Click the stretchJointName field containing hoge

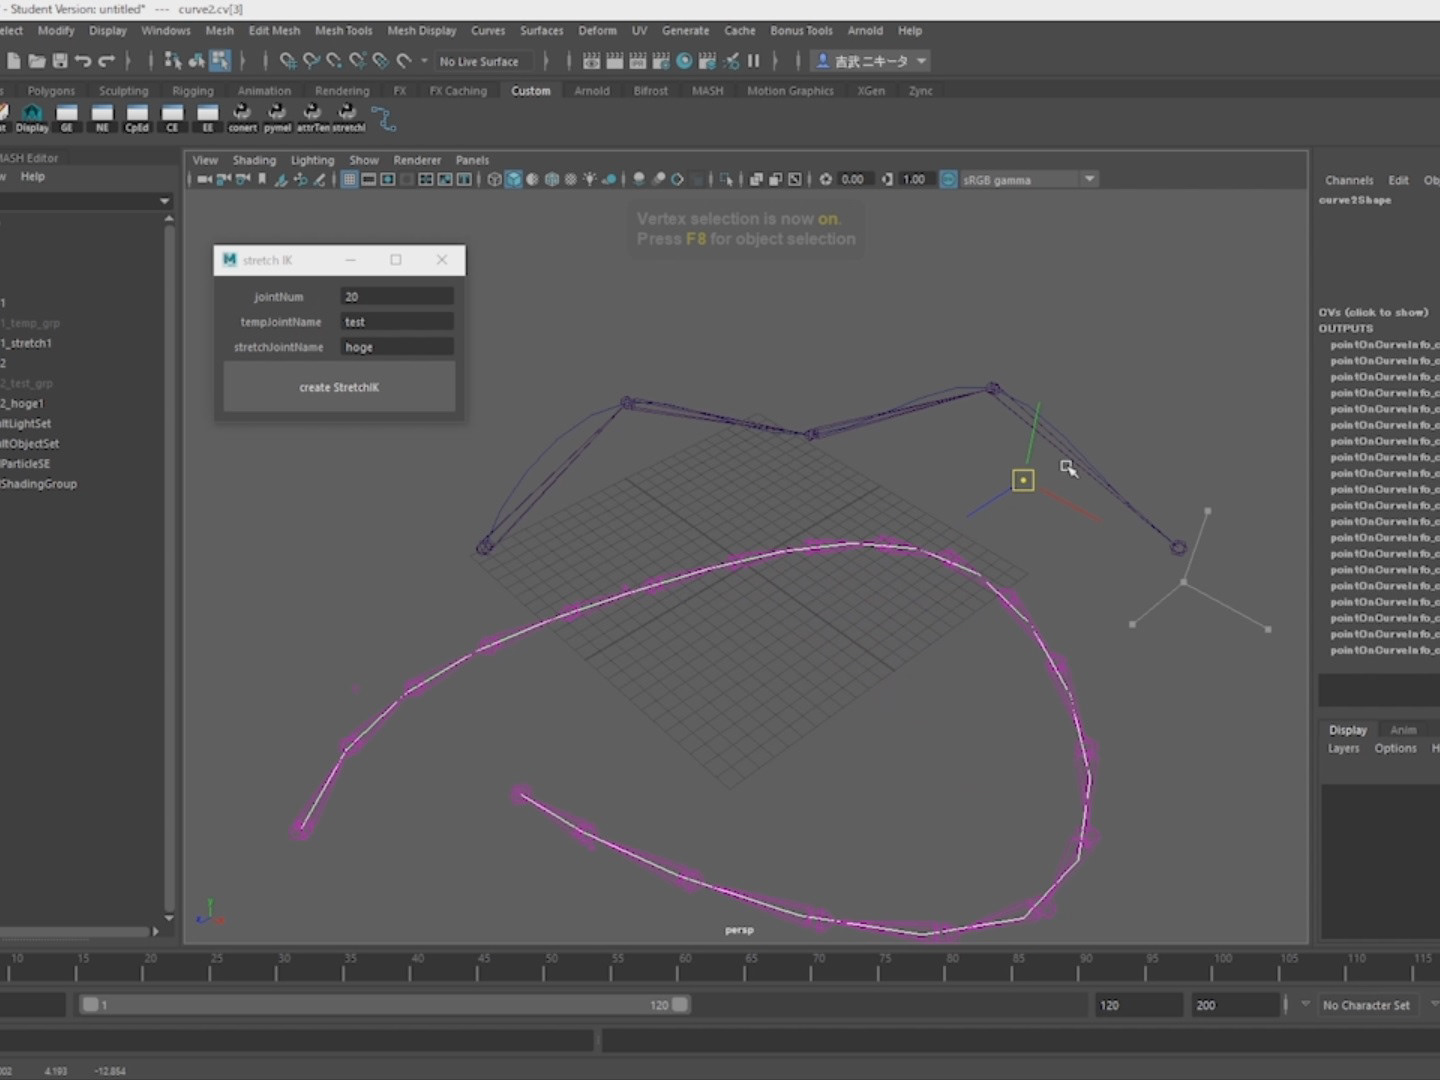tap(397, 347)
